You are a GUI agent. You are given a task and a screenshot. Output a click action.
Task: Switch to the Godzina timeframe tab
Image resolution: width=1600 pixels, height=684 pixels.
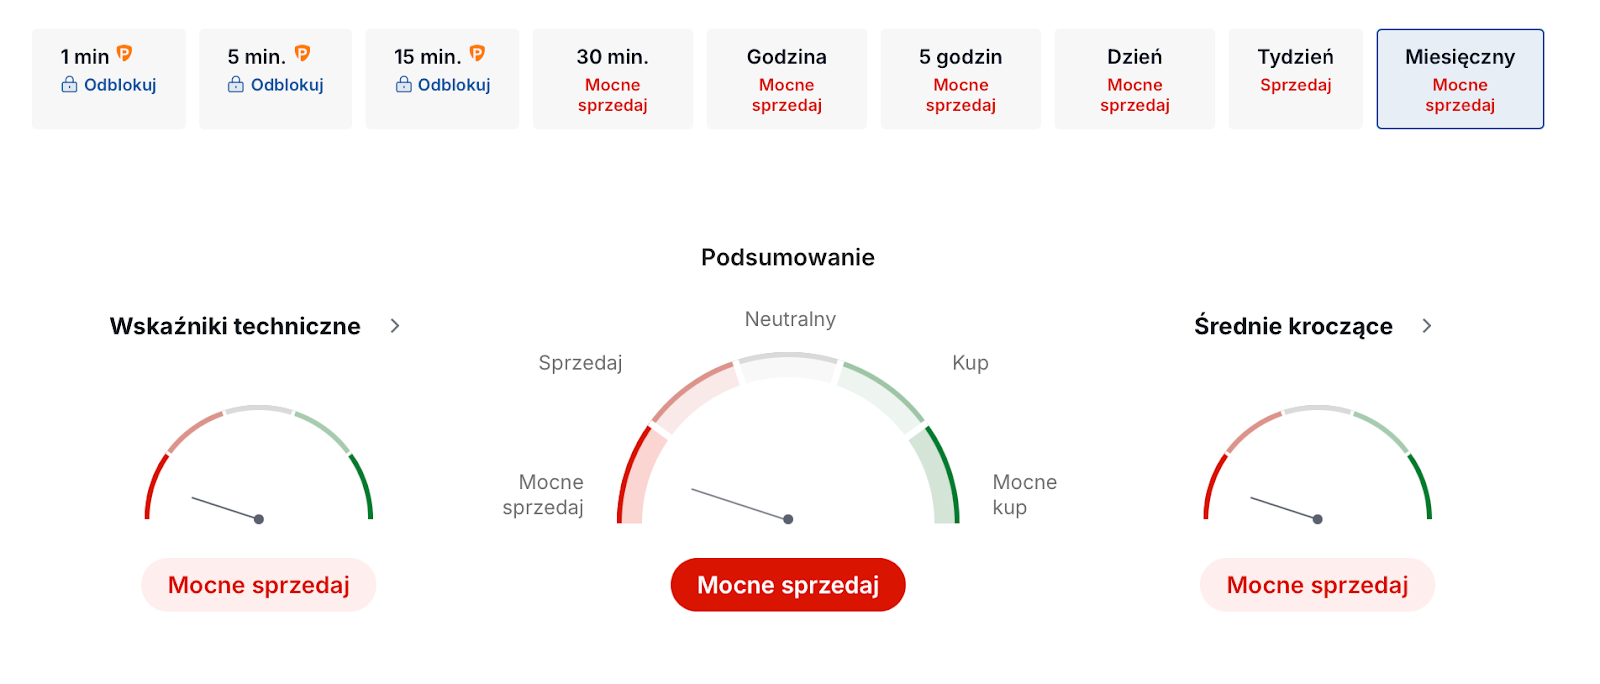[786, 79]
